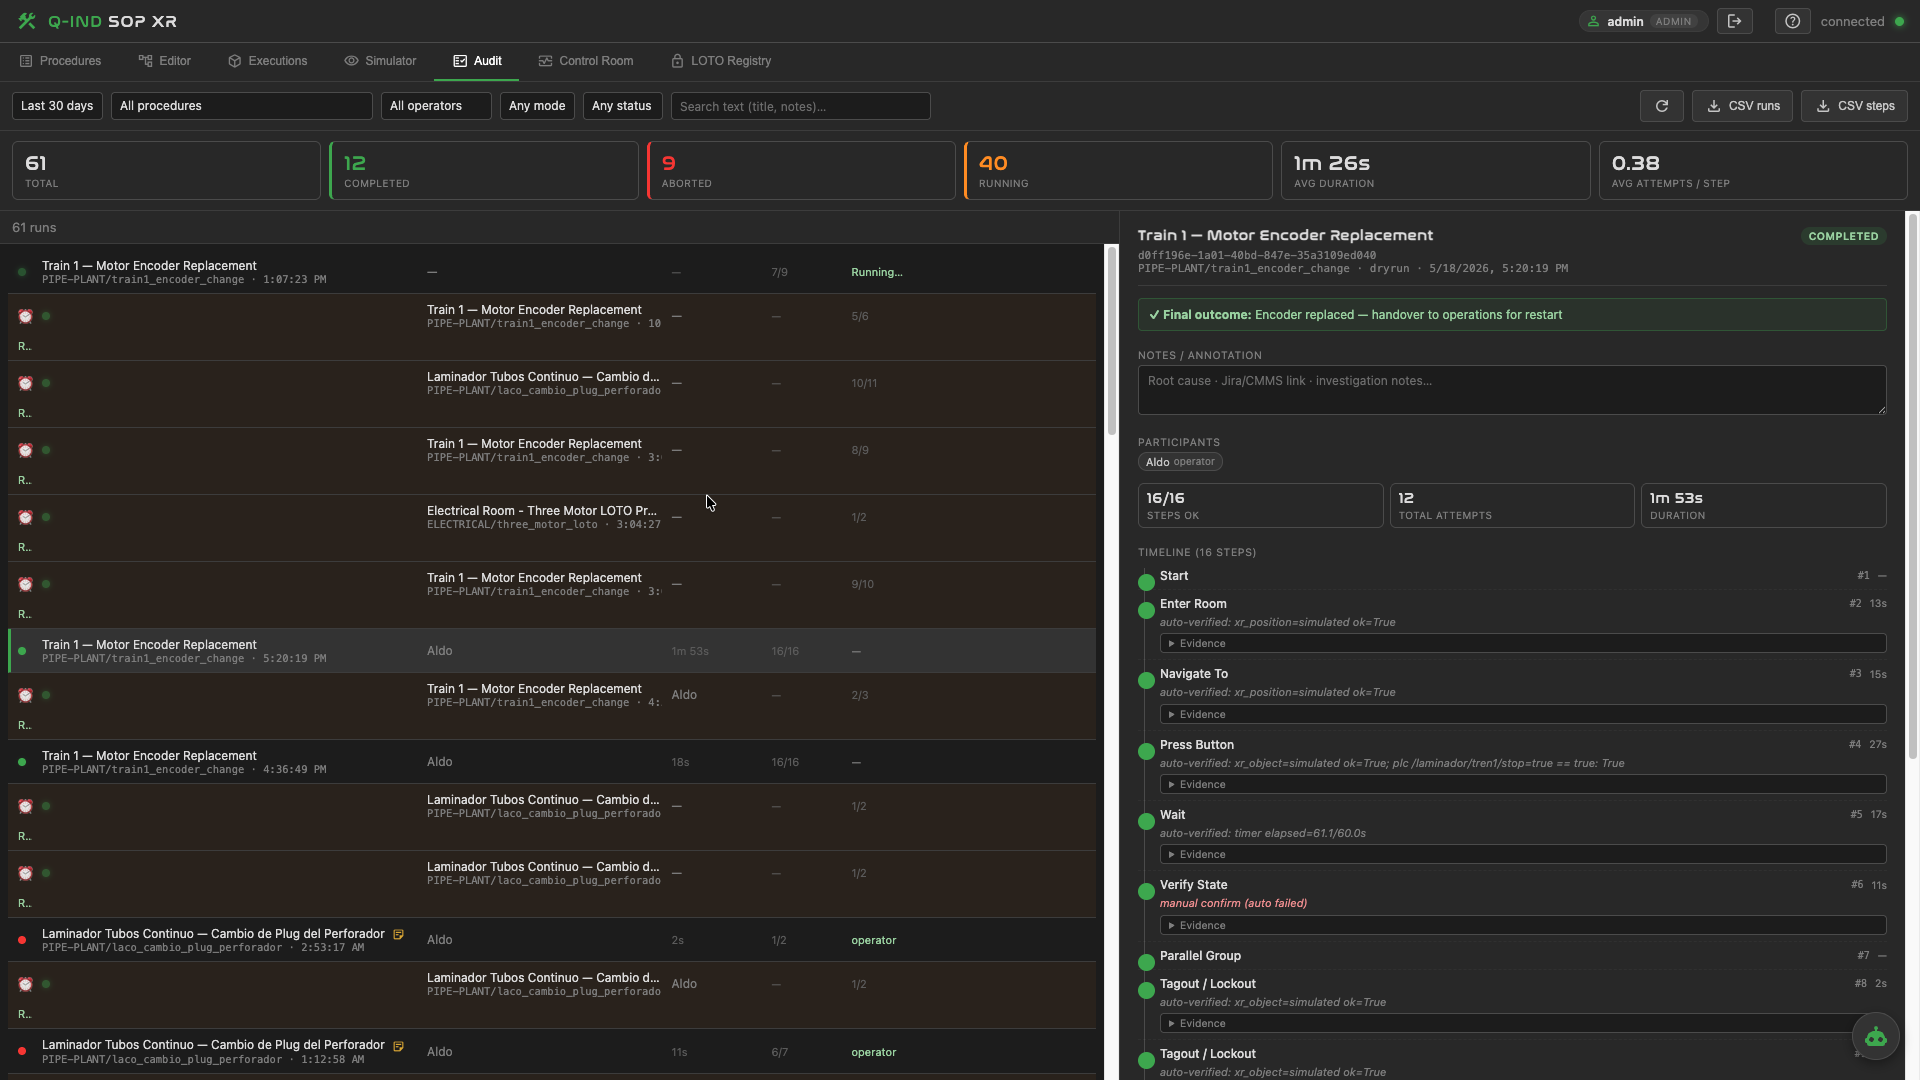
Task: Expand Evidence under Press Button step
Action: coord(1523,784)
